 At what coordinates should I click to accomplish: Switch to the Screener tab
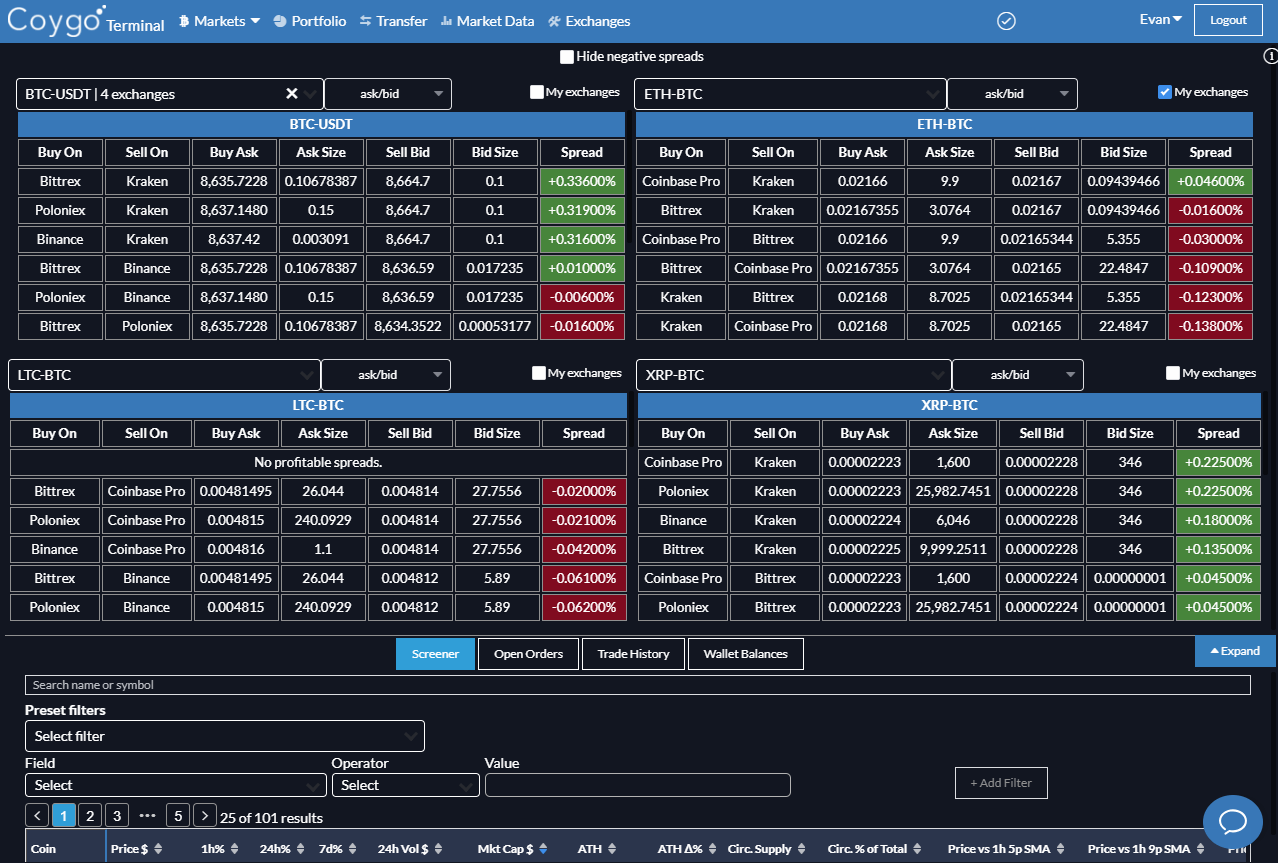[435, 654]
